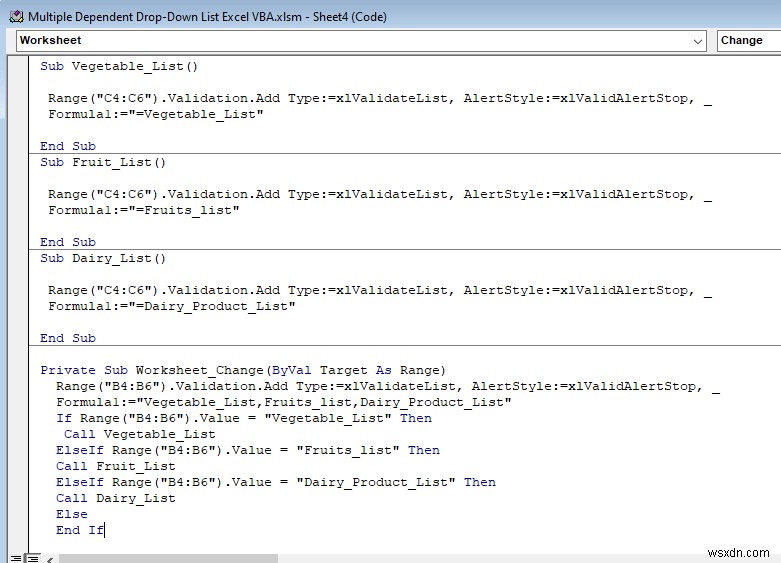Click the ElseIf line comparing "Fruits_list"
Image resolution: width=781 pixels, height=563 pixels.
[248, 450]
